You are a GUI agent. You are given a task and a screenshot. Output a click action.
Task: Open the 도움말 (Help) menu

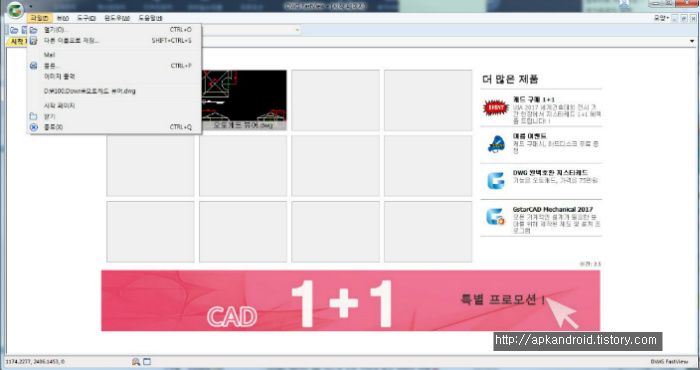click(150, 18)
